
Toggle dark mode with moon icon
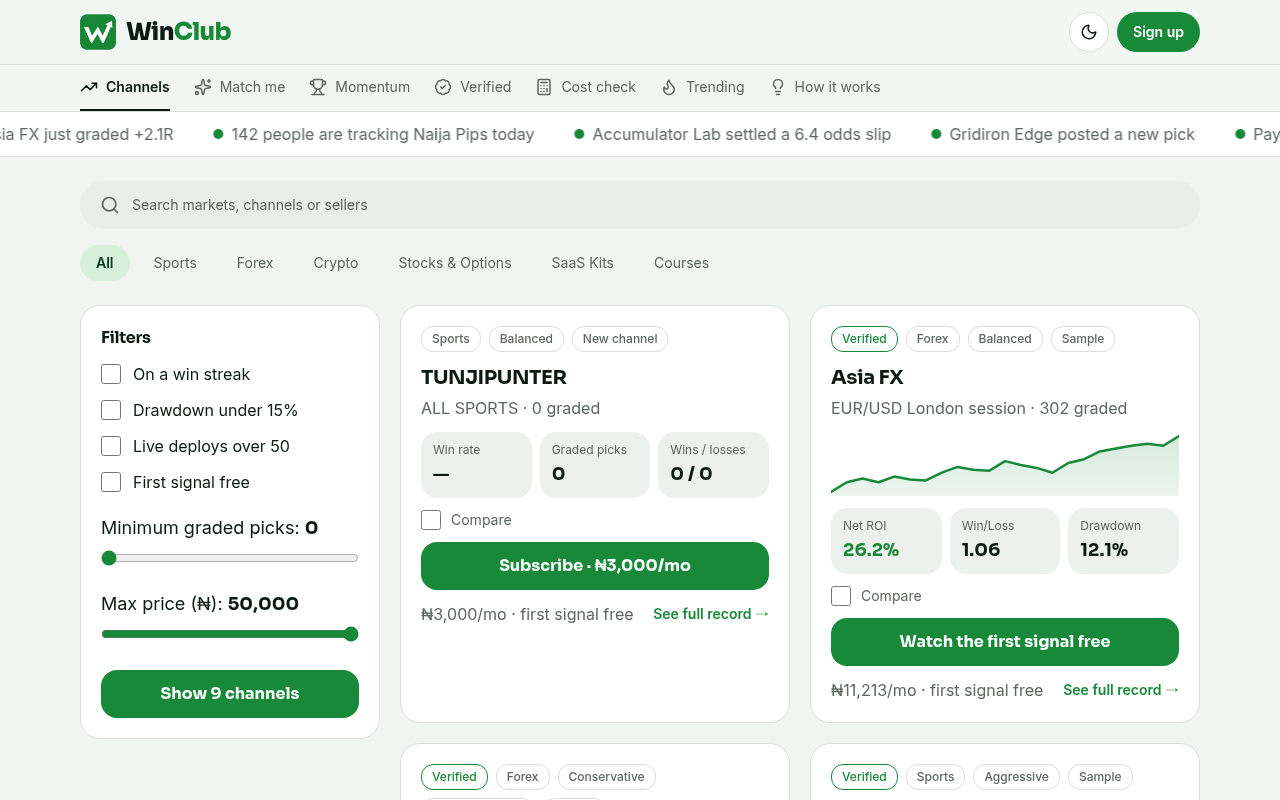click(1089, 32)
